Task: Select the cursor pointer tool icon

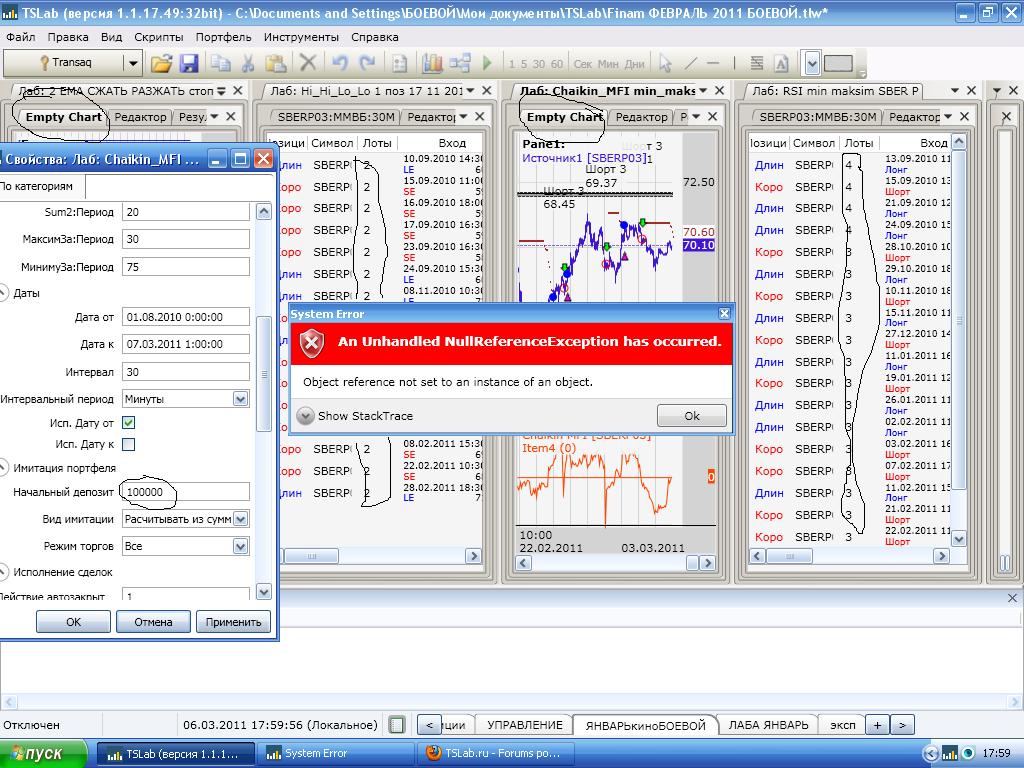Action: coord(666,63)
